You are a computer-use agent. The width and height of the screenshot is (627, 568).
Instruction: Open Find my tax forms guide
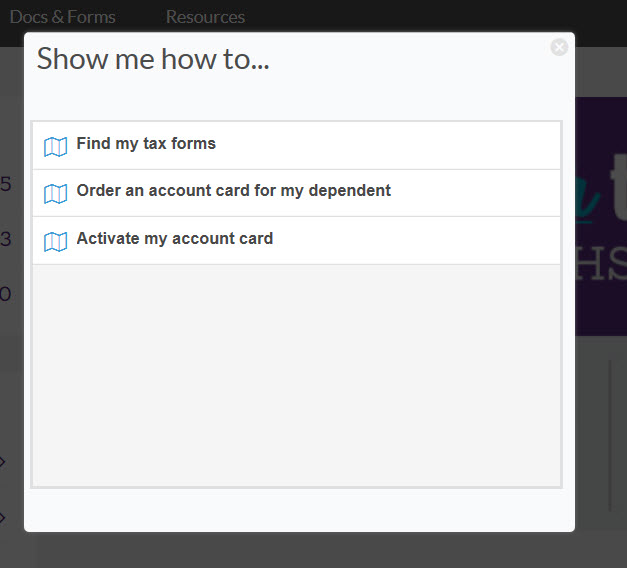[296, 146]
